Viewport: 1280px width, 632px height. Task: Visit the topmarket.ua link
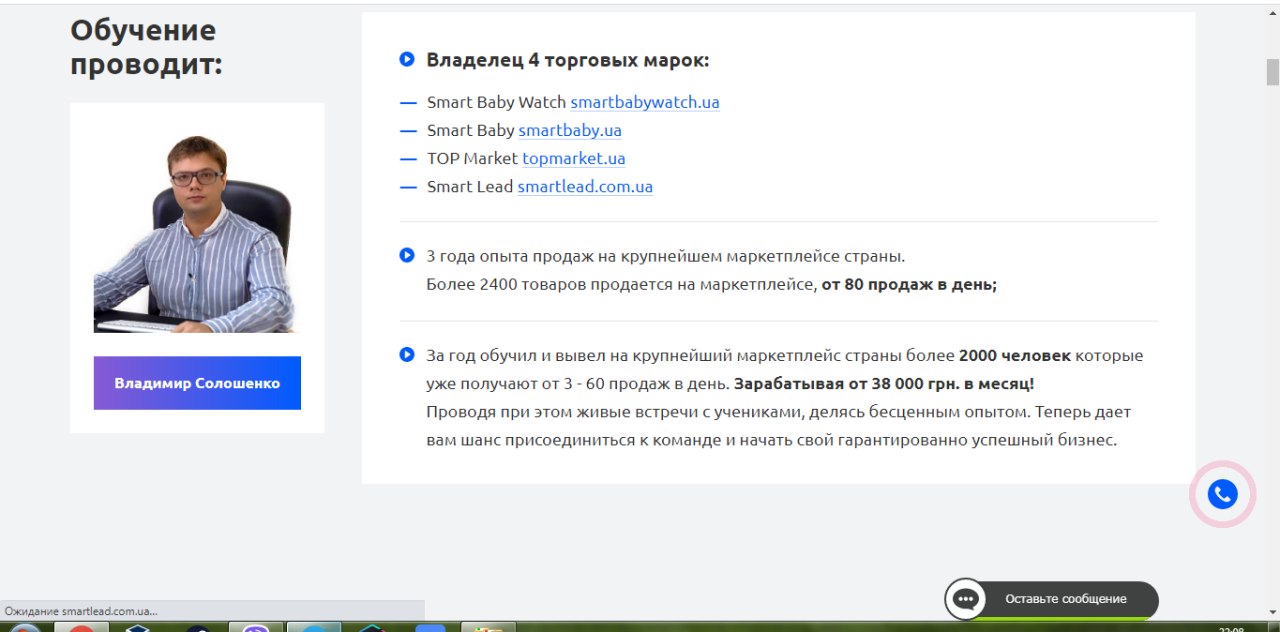tap(574, 158)
